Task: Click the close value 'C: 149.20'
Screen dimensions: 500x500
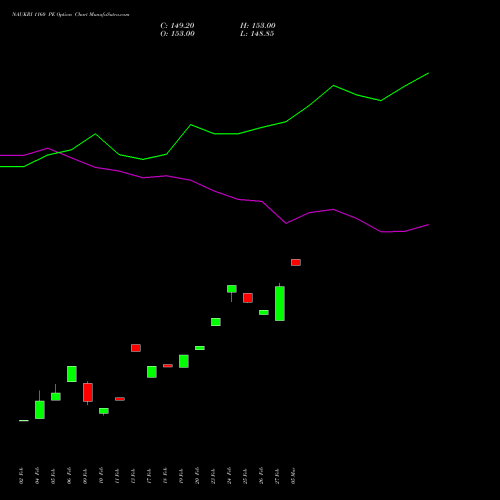Action: (x=177, y=26)
